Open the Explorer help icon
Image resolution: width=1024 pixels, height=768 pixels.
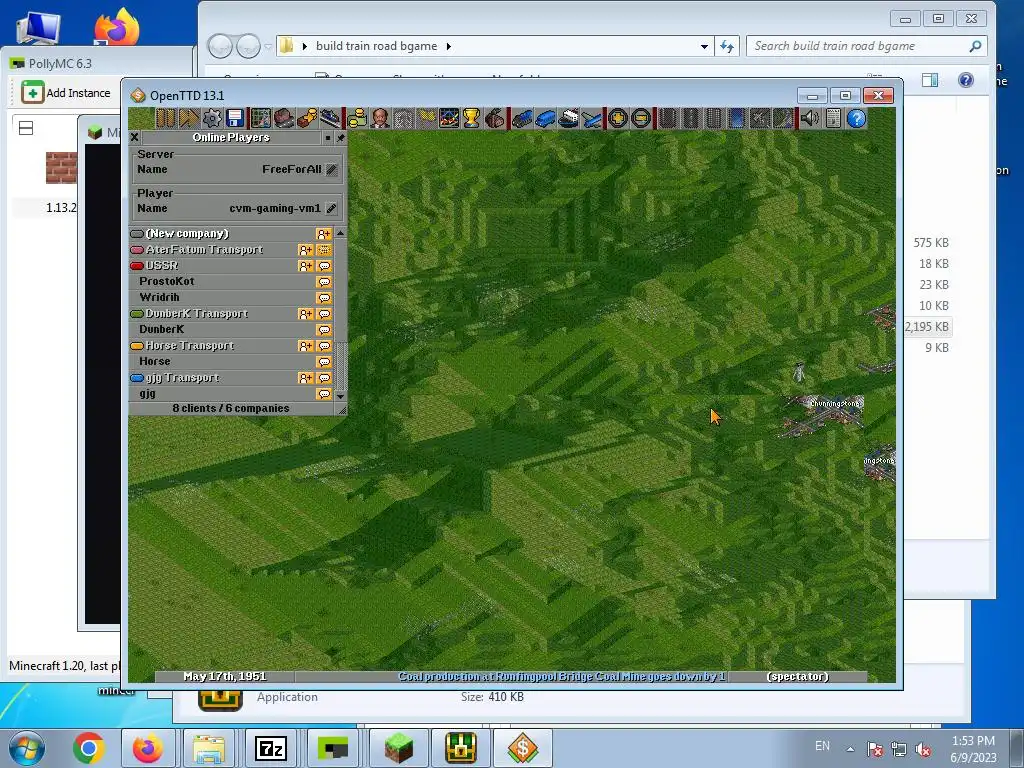(966, 80)
